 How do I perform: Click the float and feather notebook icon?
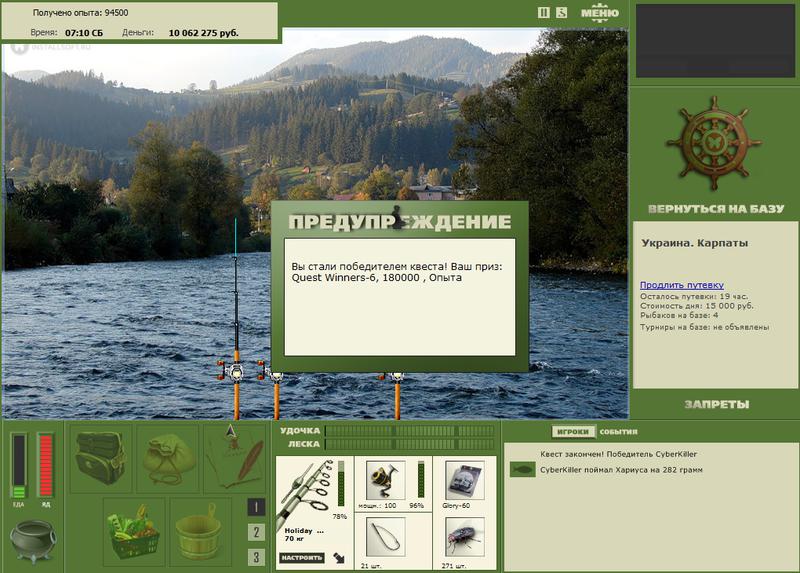(235, 459)
